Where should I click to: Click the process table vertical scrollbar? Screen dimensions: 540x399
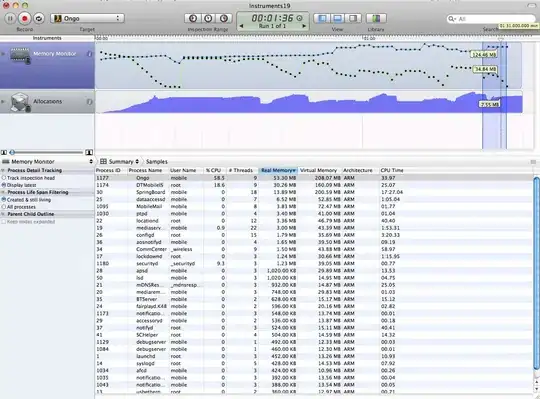pos(536,274)
